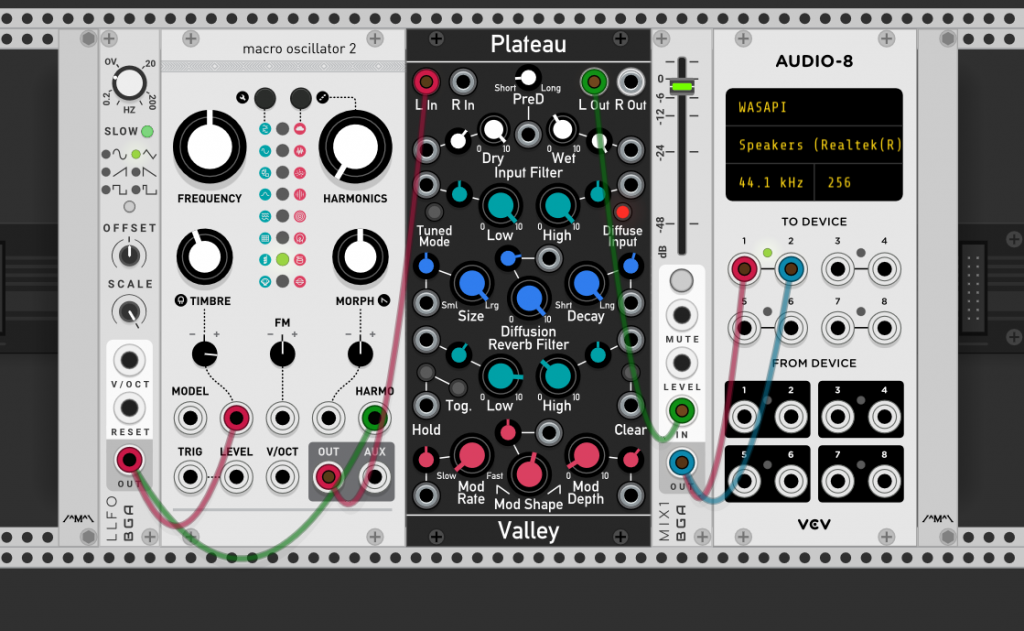Click the Dry knob on Plateau
The height and width of the screenshot is (631, 1024).
point(494,129)
